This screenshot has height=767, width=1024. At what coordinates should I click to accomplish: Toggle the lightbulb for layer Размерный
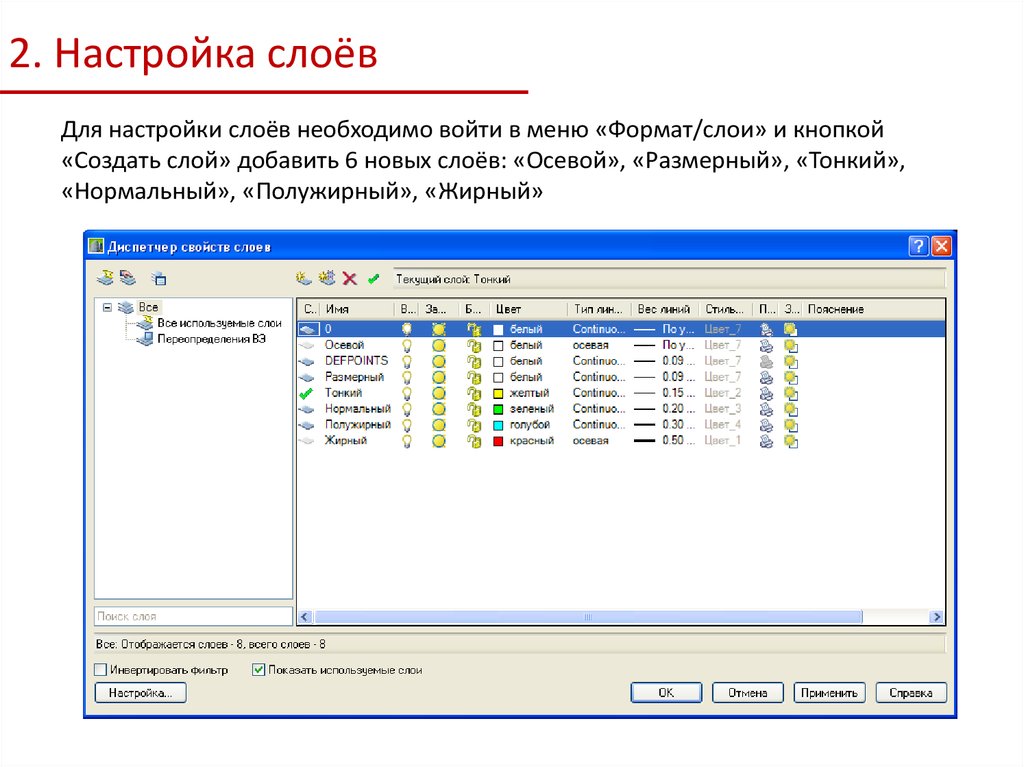click(407, 377)
